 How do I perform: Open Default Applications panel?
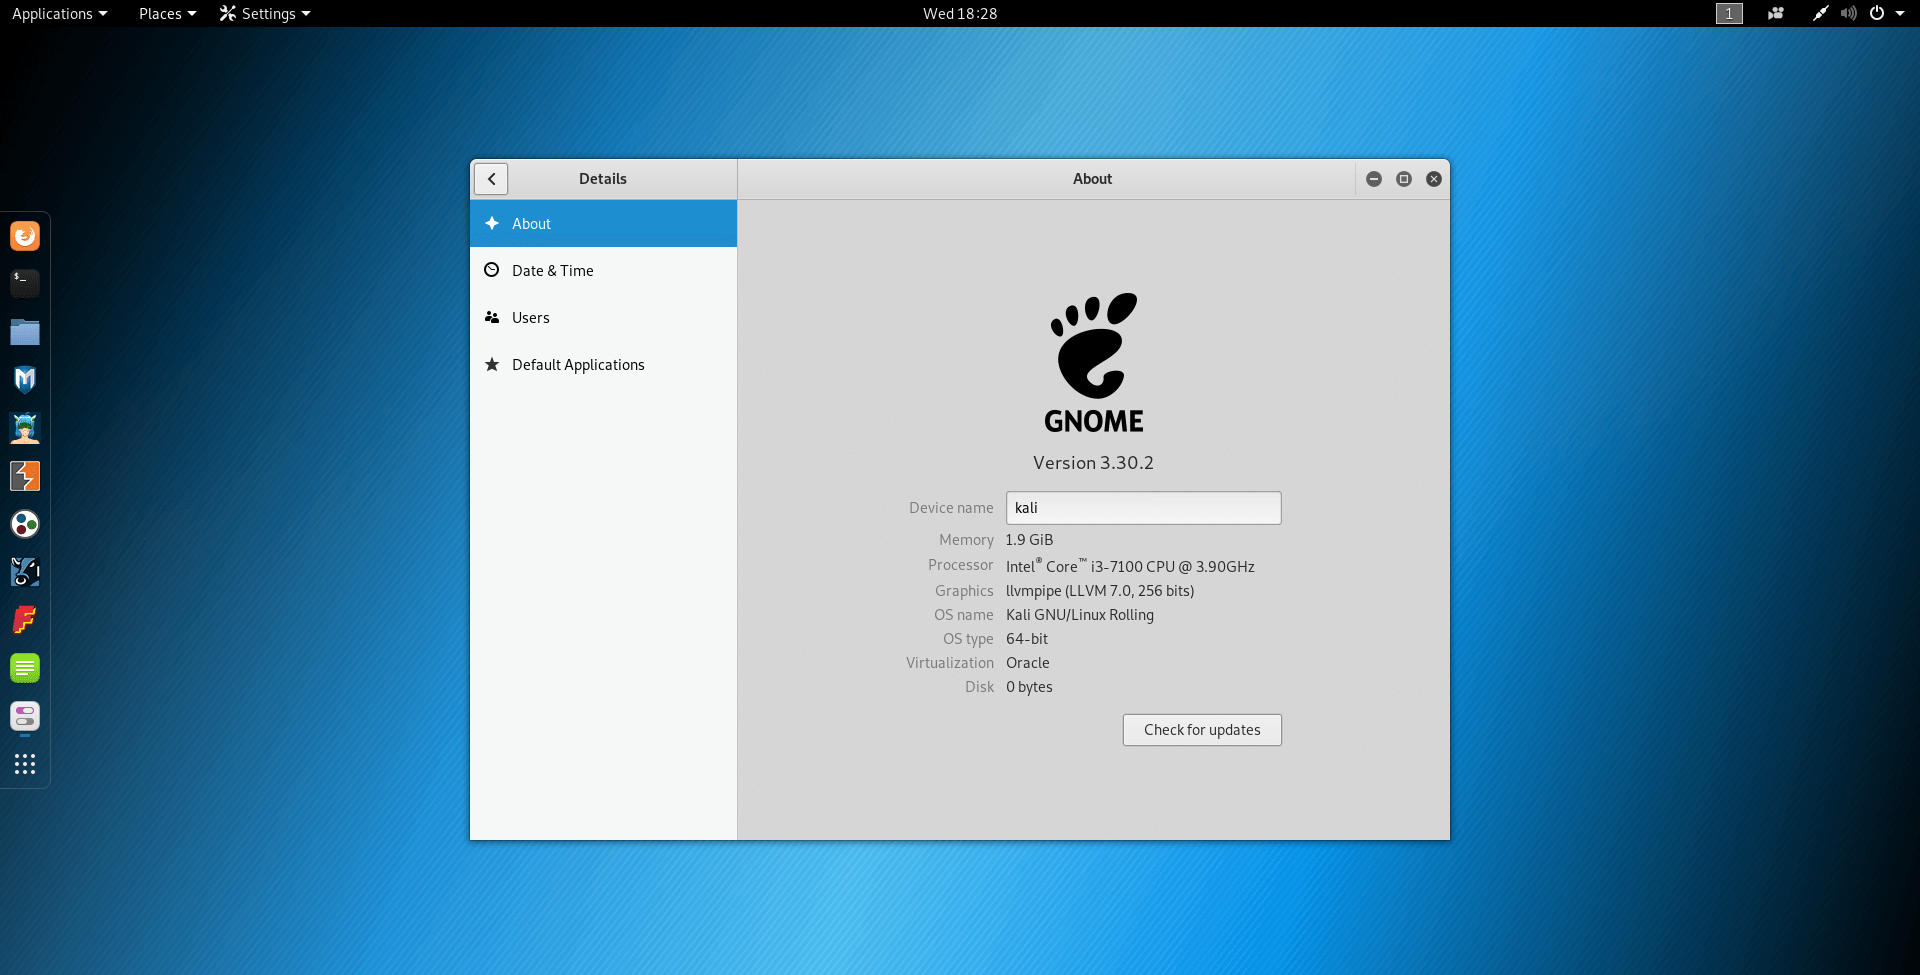click(x=603, y=365)
